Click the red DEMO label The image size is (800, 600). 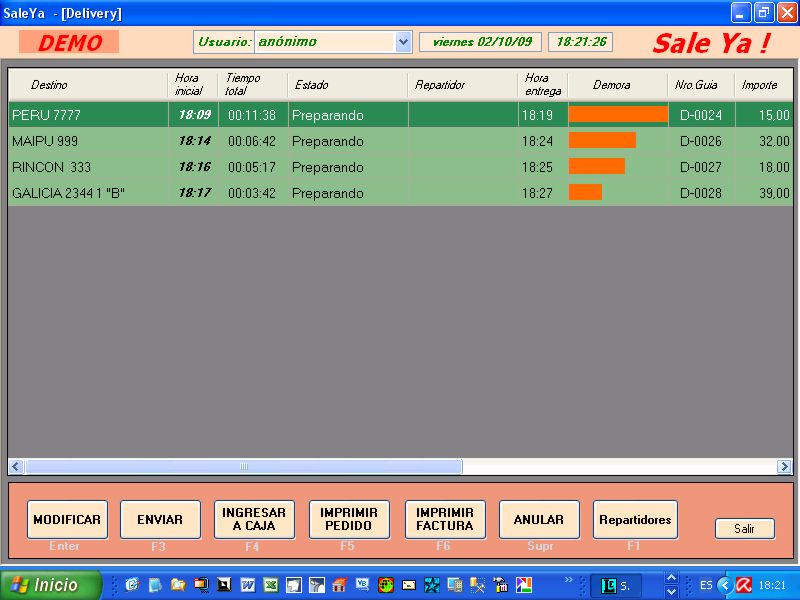tap(69, 42)
